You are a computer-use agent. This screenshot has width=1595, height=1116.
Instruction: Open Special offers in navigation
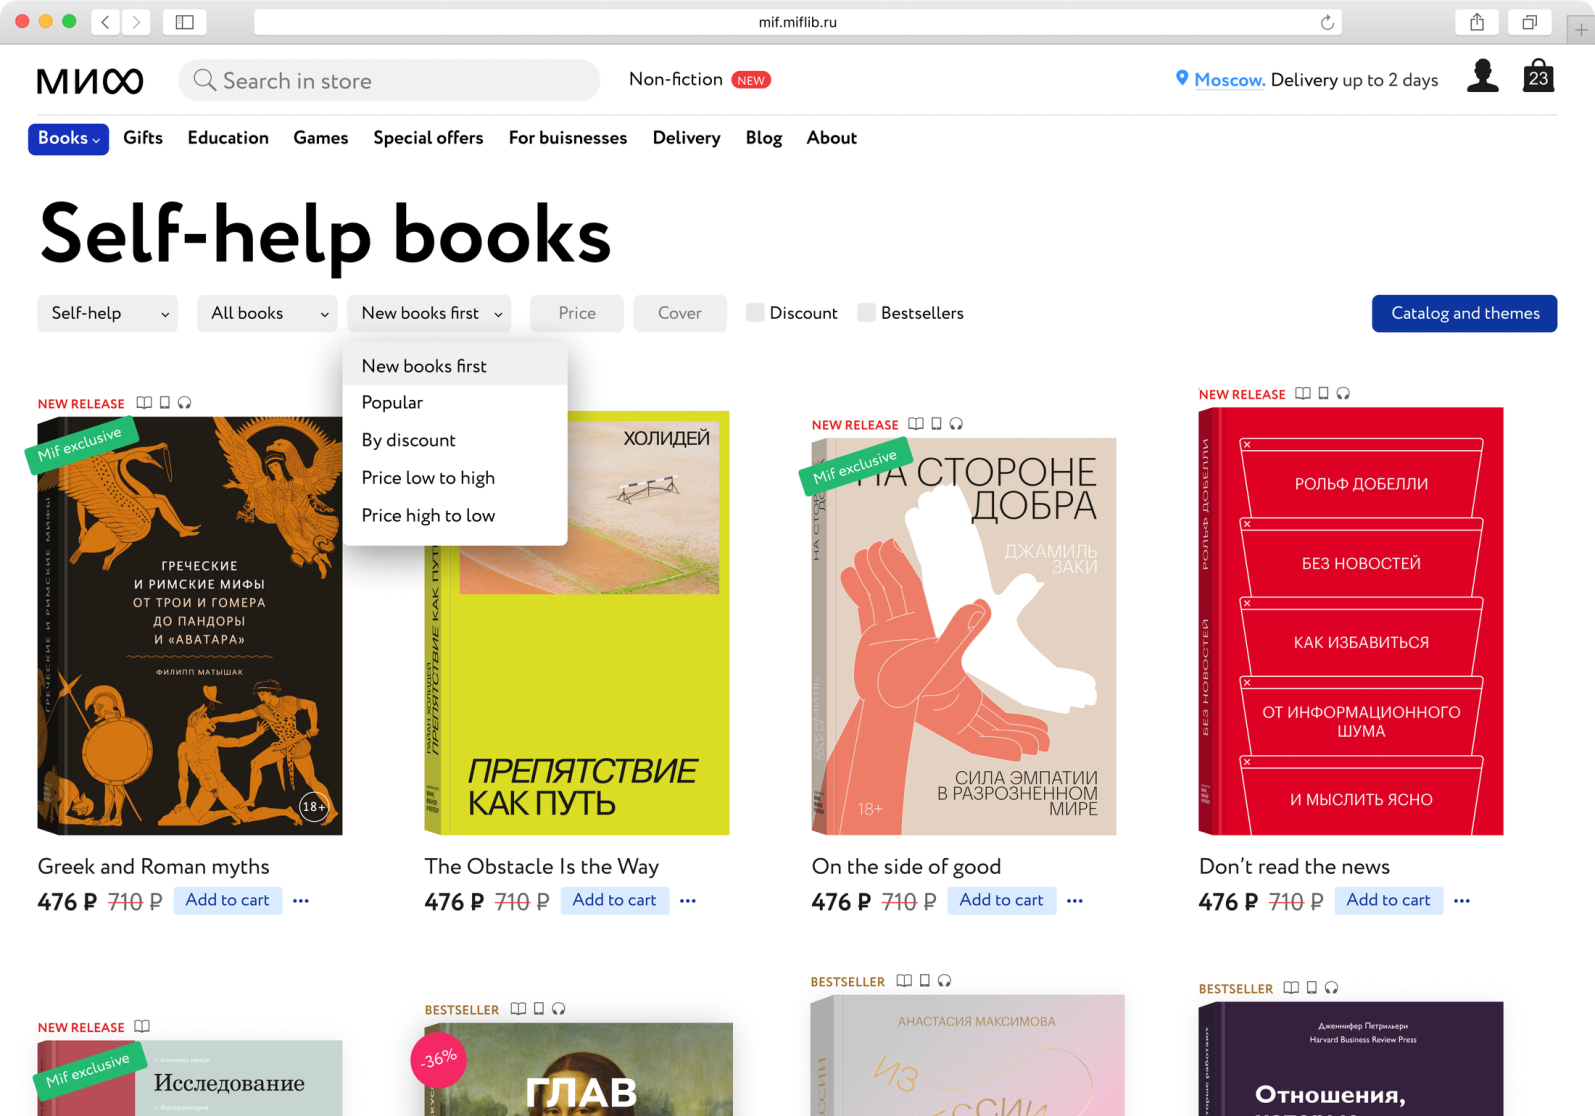point(428,138)
